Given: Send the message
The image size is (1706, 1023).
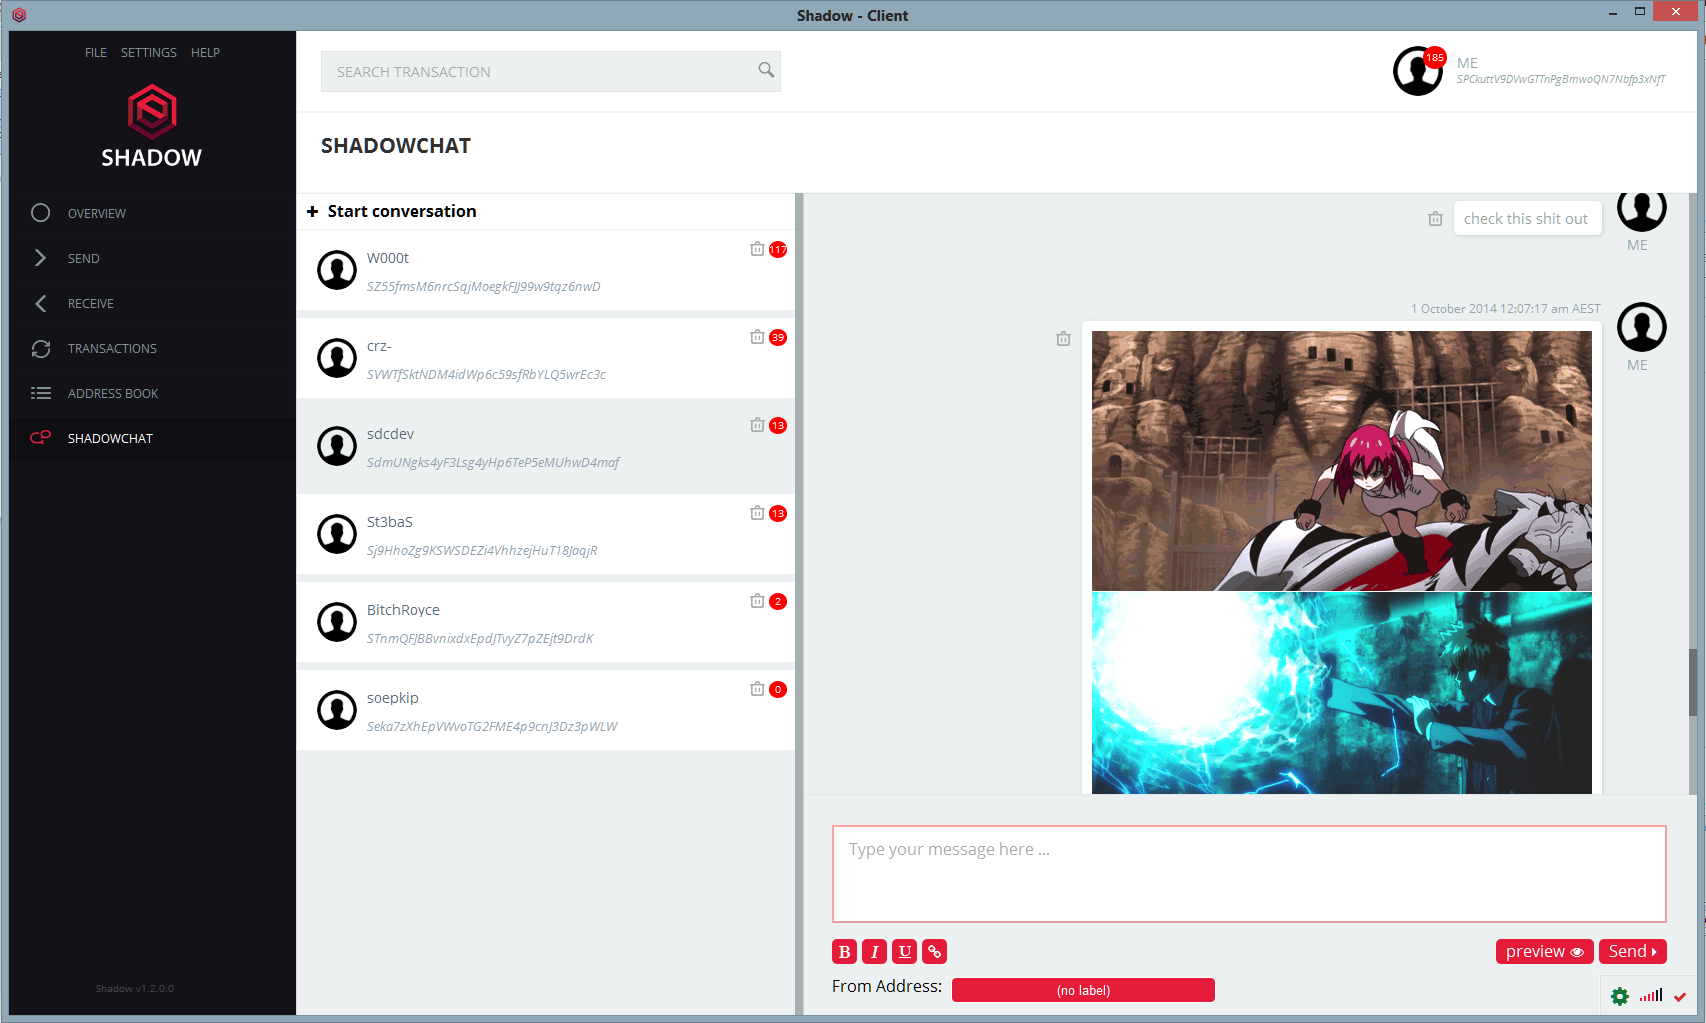Looking at the screenshot, I should pos(1632,952).
